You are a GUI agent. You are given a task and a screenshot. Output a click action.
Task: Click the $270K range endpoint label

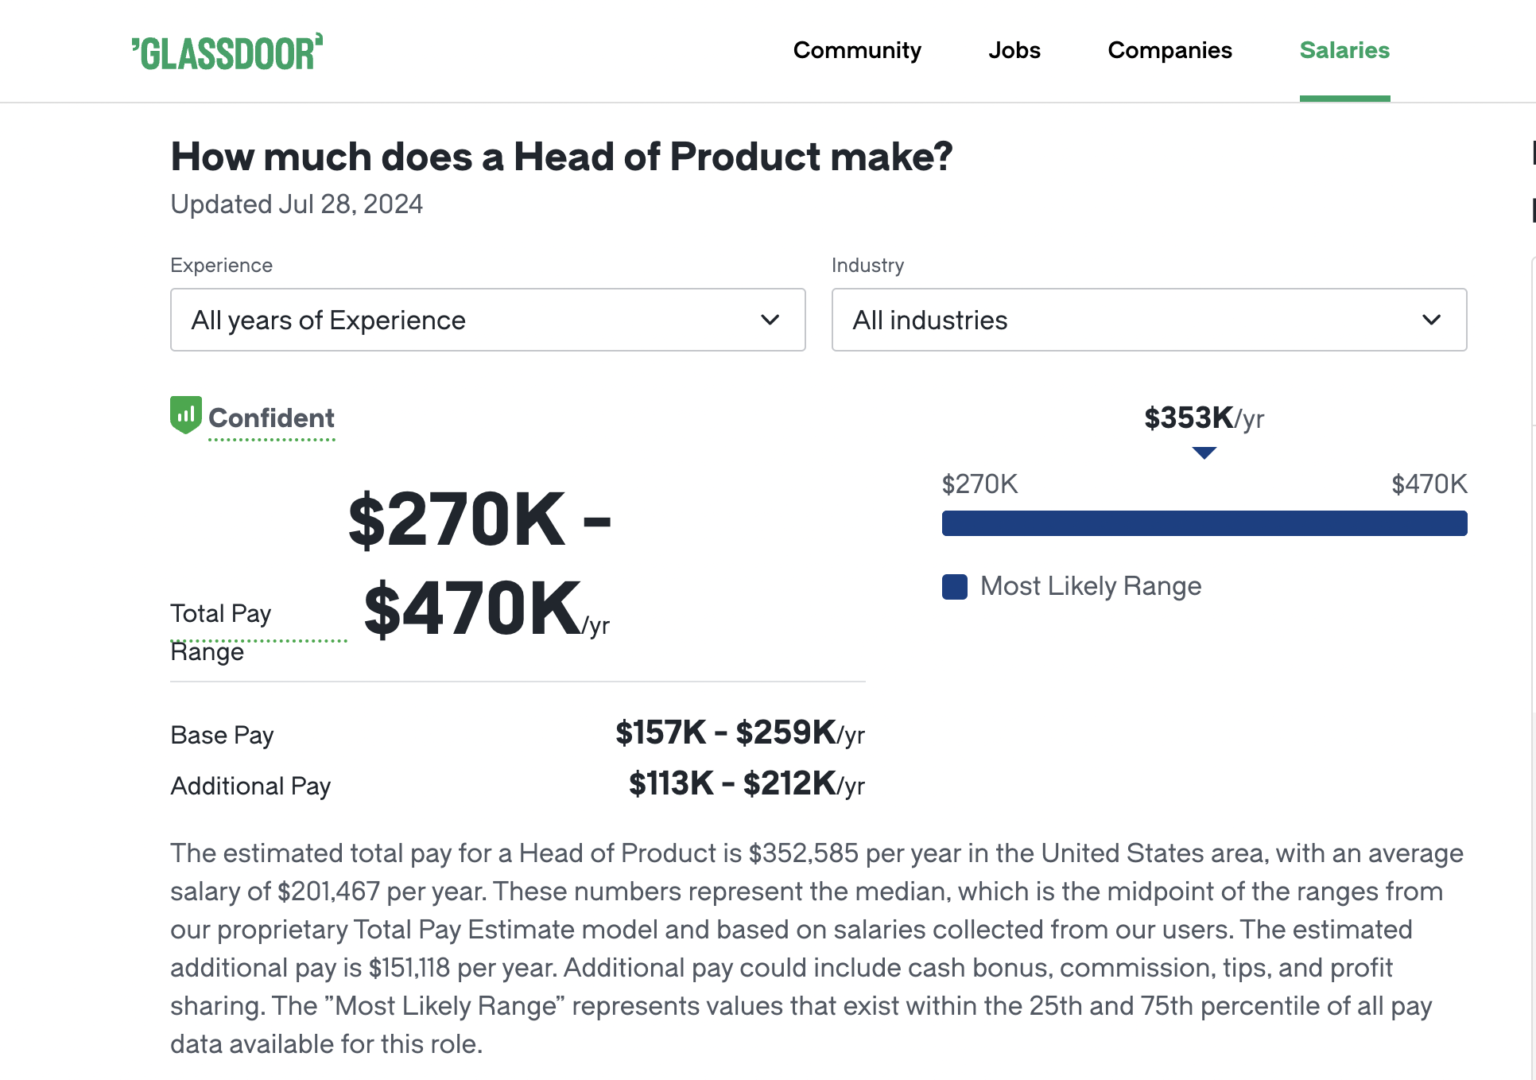pos(979,484)
